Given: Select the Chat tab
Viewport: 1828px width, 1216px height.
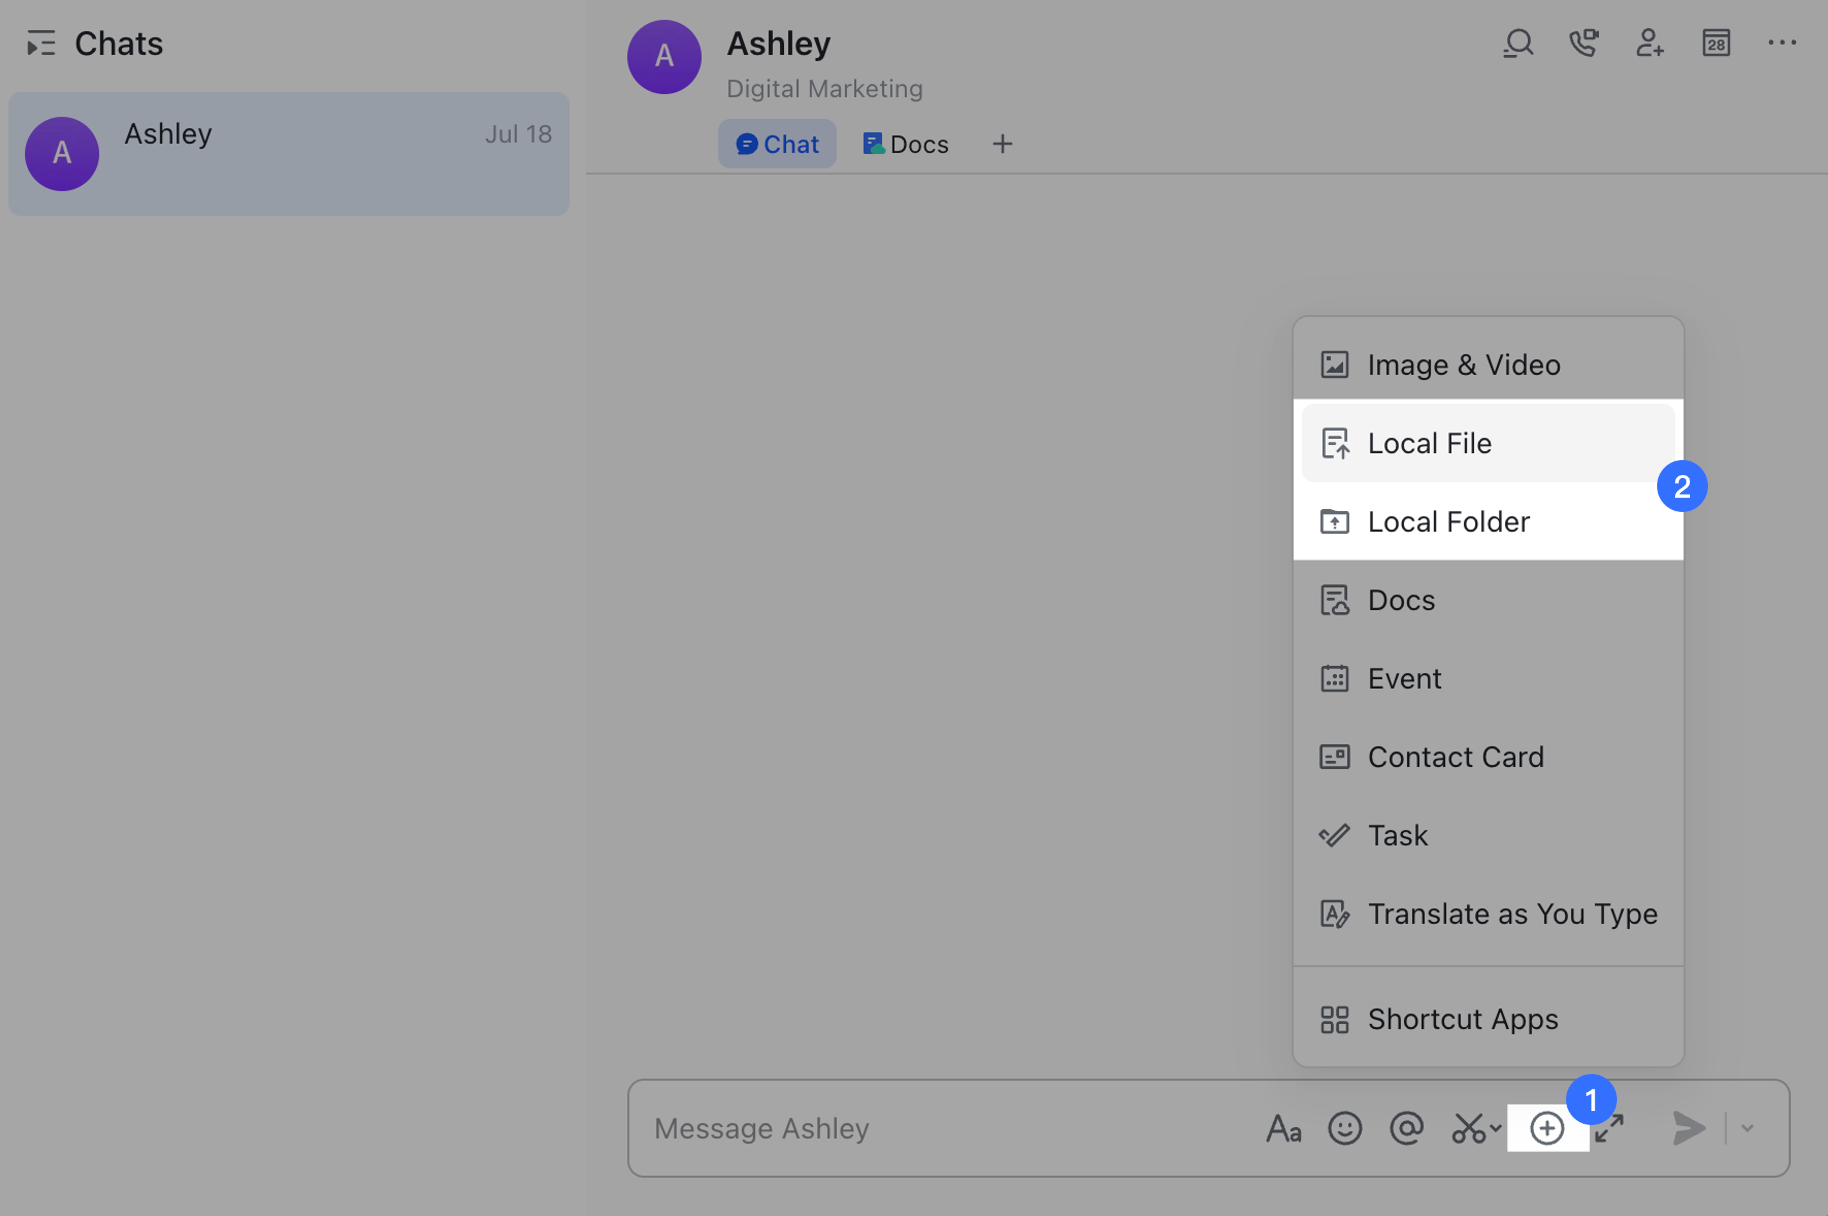Looking at the screenshot, I should click(x=777, y=143).
